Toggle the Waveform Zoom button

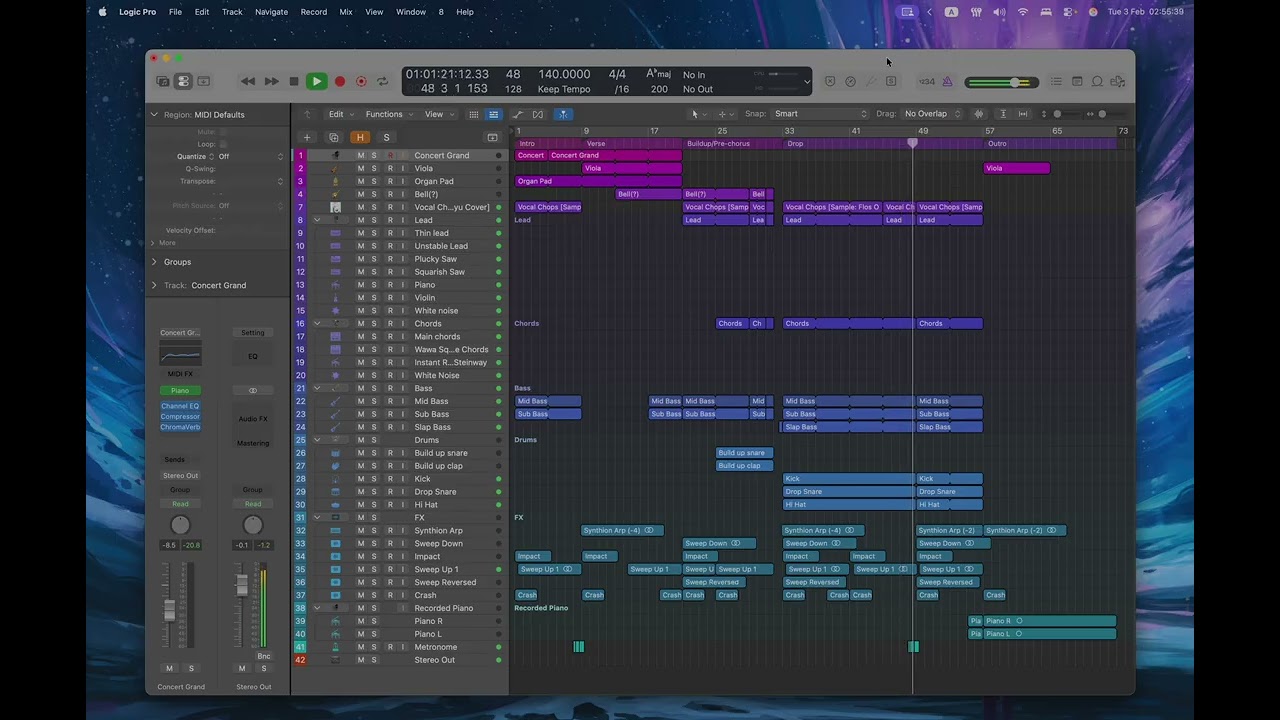pos(979,114)
